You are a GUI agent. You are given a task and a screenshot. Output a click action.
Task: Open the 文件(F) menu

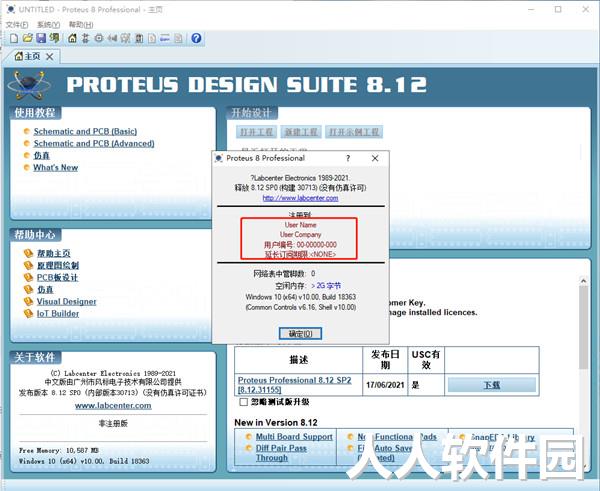17,24
